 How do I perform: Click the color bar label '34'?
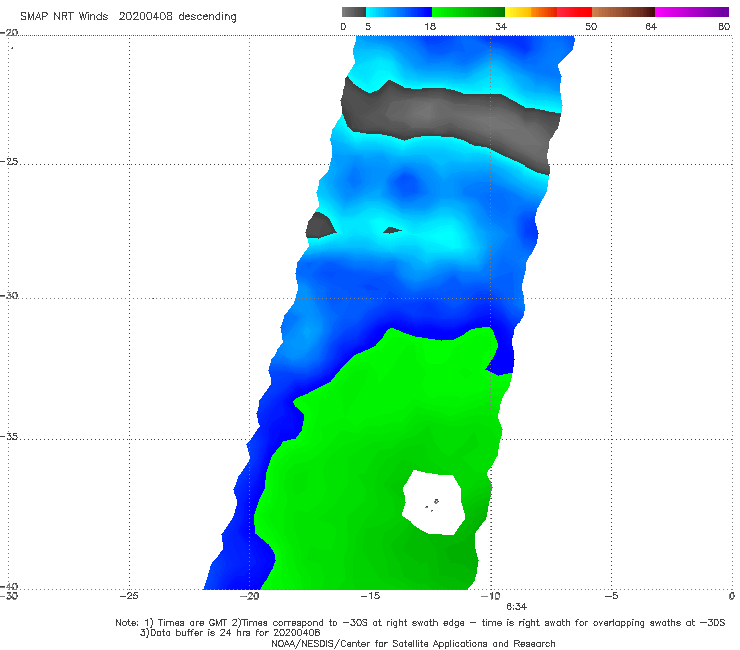click(501, 26)
